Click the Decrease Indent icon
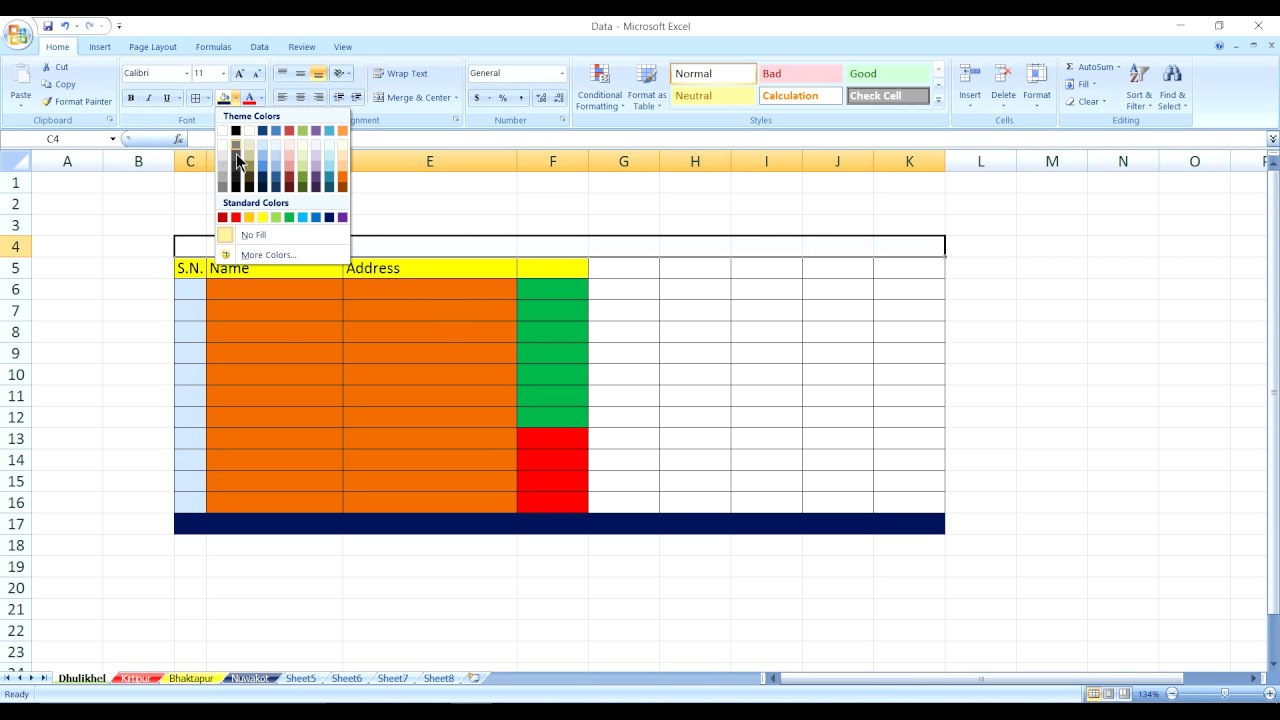Screen dimensions: 1280x720 click(339, 98)
